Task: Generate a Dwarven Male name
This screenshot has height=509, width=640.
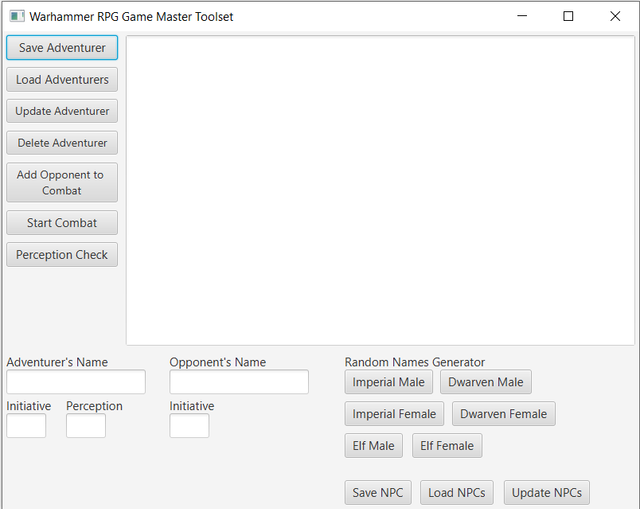Action: pyautogui.click(x=486, y=382)
